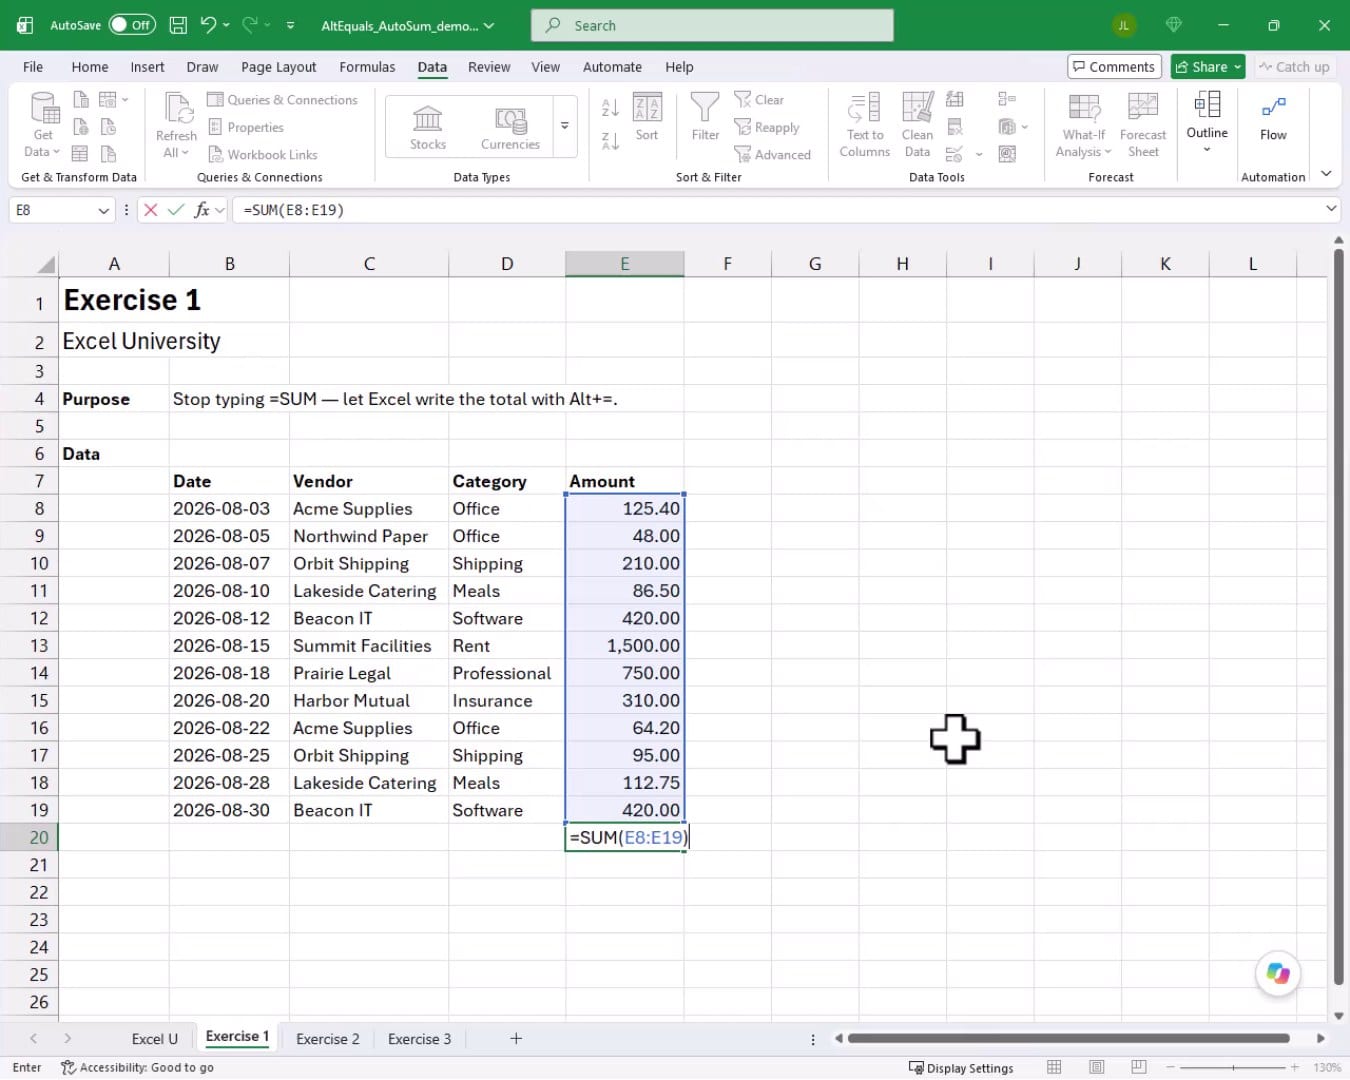Click Text to Columns
This screenshot has width=1350, height=1080.
click(x=865, y=125)
